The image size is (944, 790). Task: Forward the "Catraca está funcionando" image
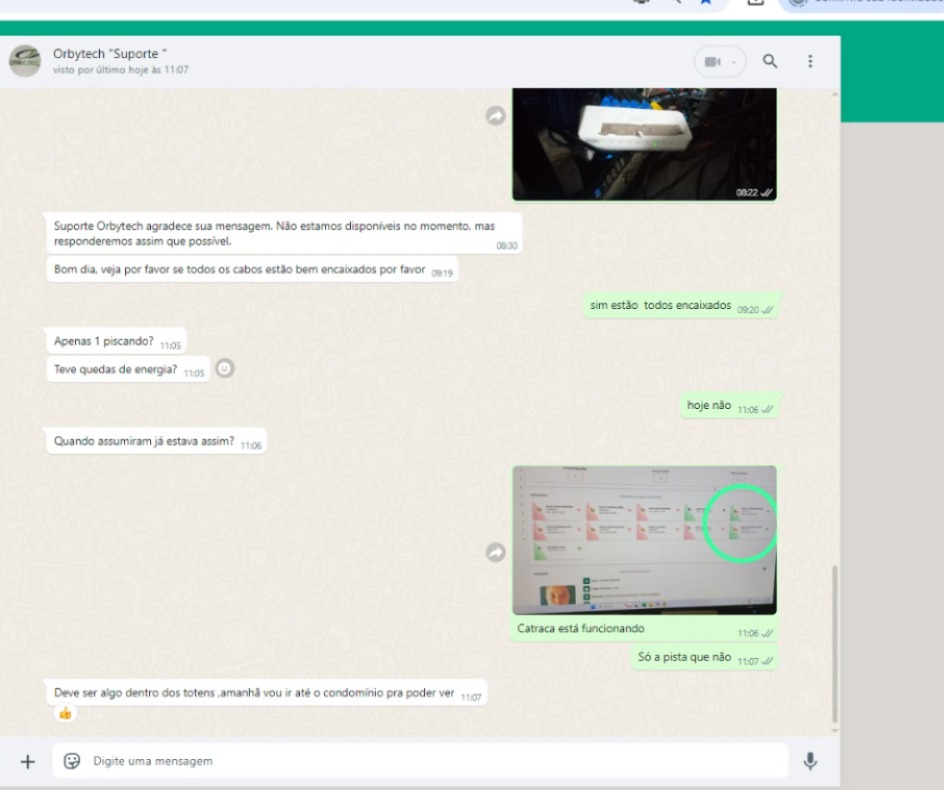coord(495,552)
